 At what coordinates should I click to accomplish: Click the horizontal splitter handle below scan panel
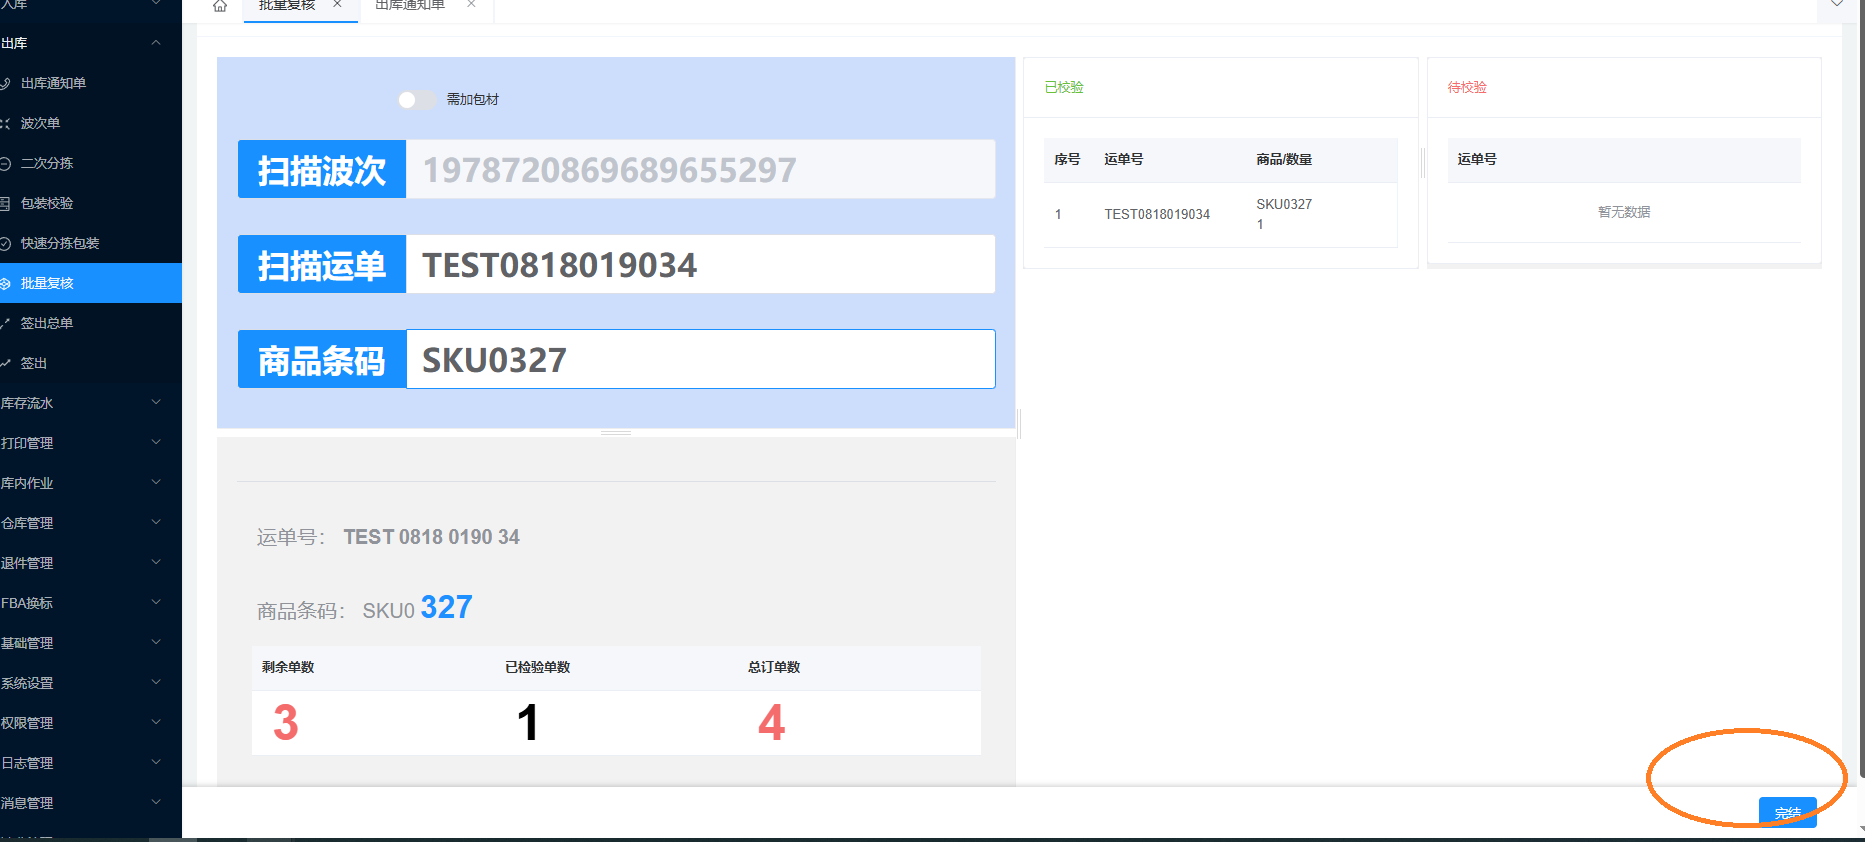click(616, 433)
